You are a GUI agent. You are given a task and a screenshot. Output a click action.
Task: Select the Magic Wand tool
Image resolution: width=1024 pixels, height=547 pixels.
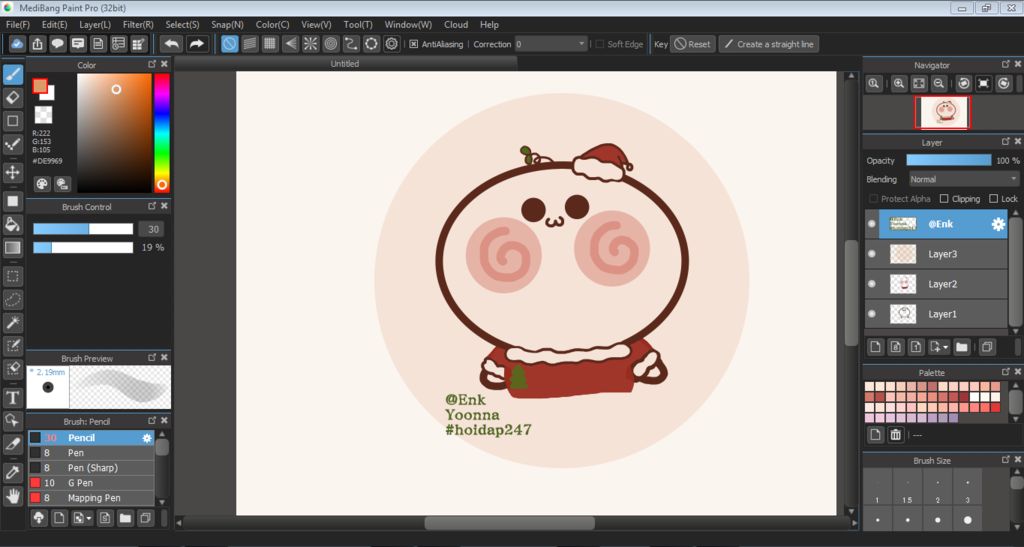pos(12,322)
